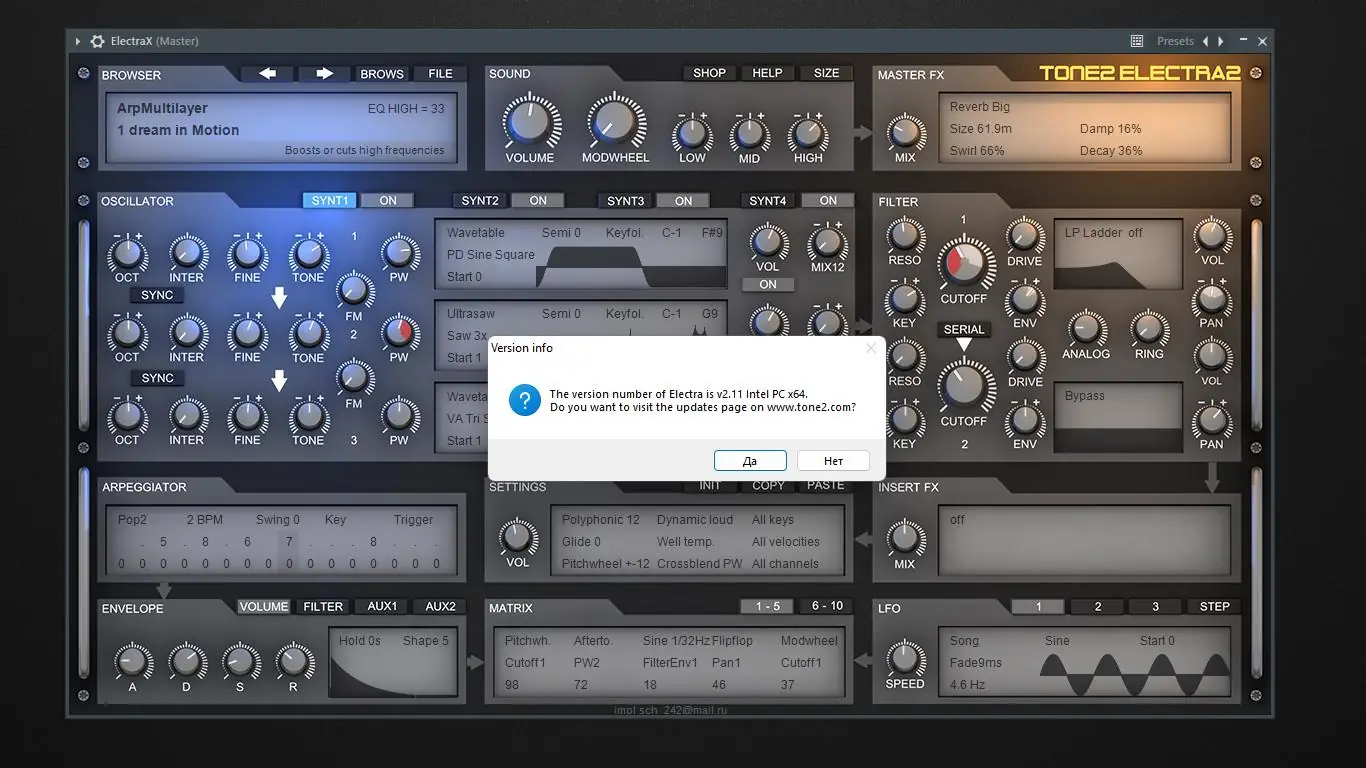The width and height of the screenshot is (1366, 768).
Task: Open the Presets dropdown in the title bar
Action: tap(1175, 41)
